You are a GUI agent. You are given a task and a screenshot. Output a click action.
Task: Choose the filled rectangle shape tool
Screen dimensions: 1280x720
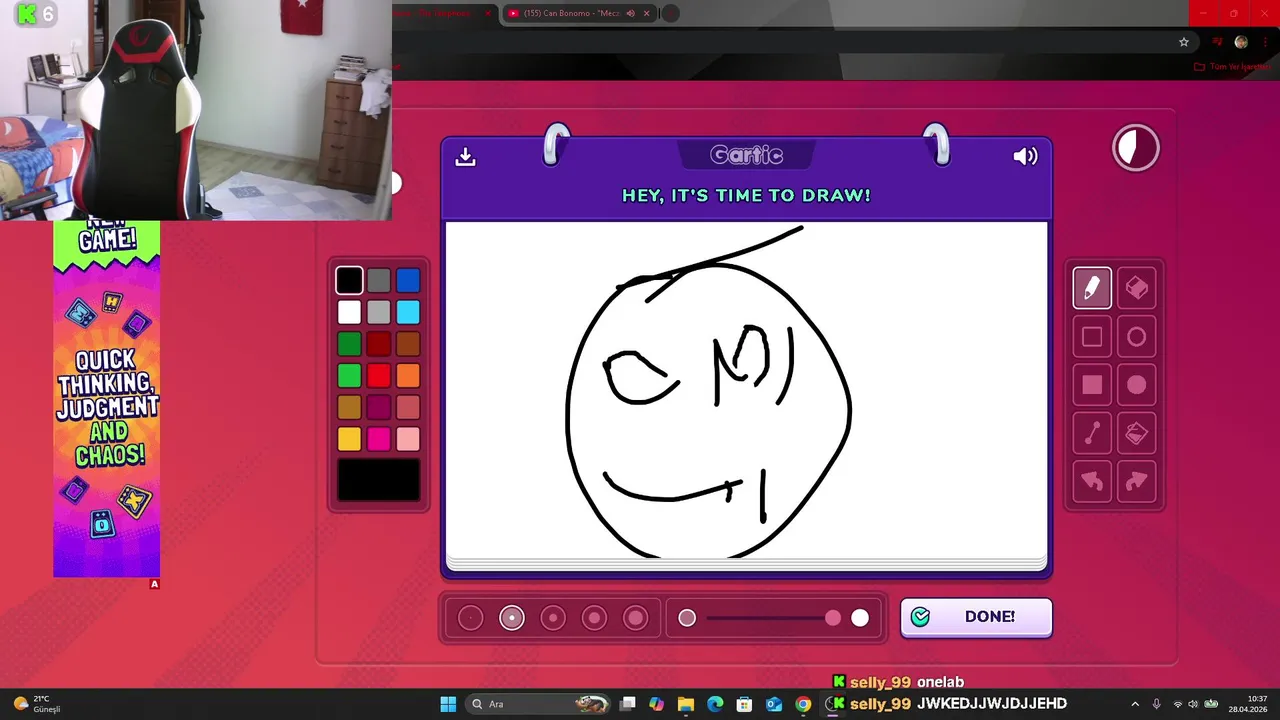[x=1092, y=385]
